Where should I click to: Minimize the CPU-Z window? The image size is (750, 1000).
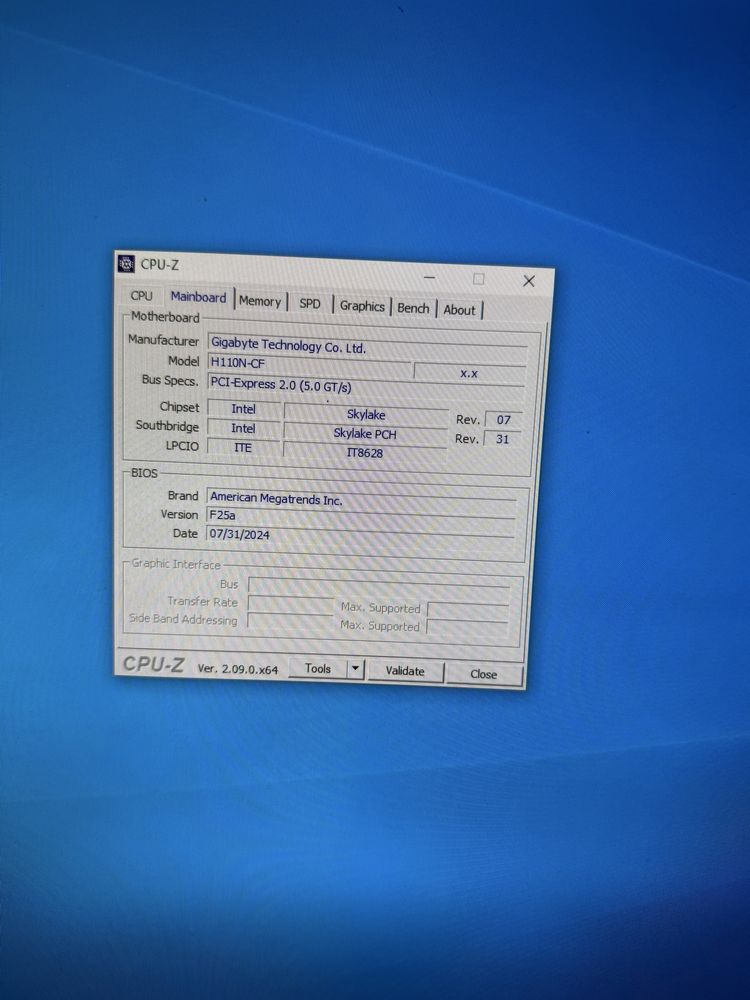[x=430, y=277]
